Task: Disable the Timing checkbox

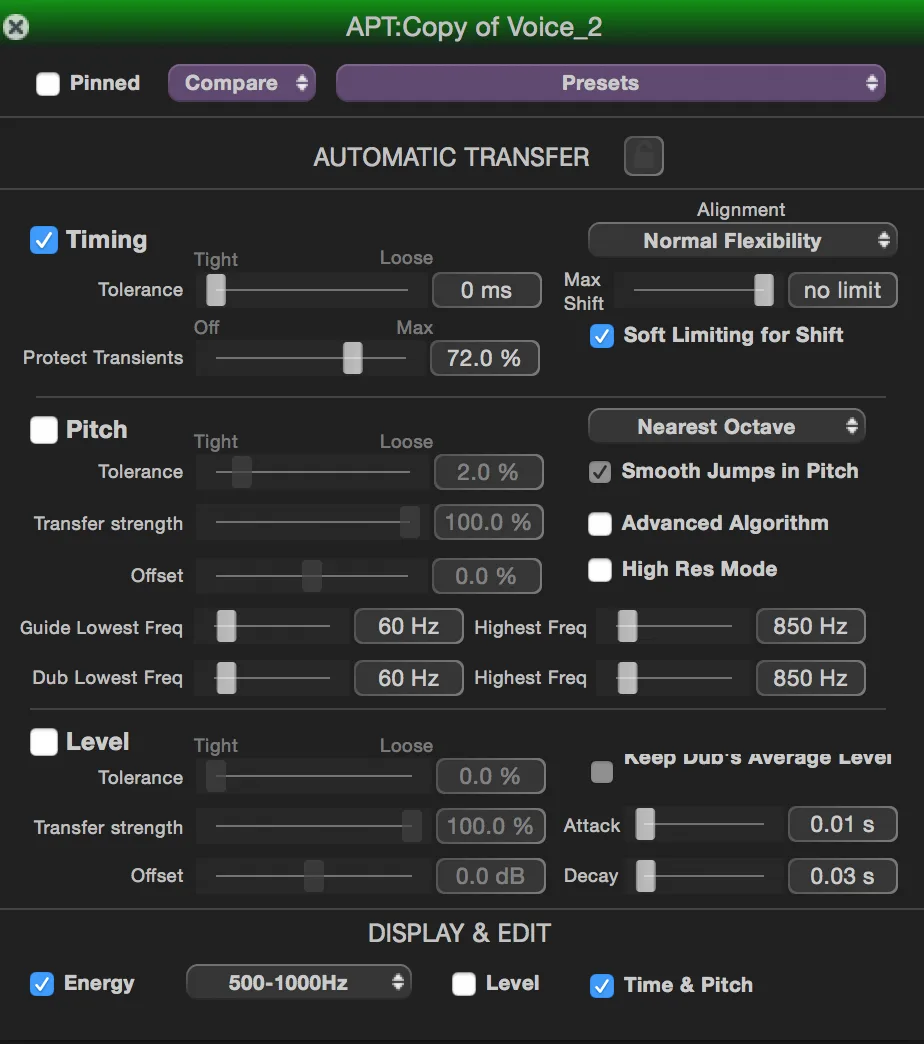Action: coord(44,240)
